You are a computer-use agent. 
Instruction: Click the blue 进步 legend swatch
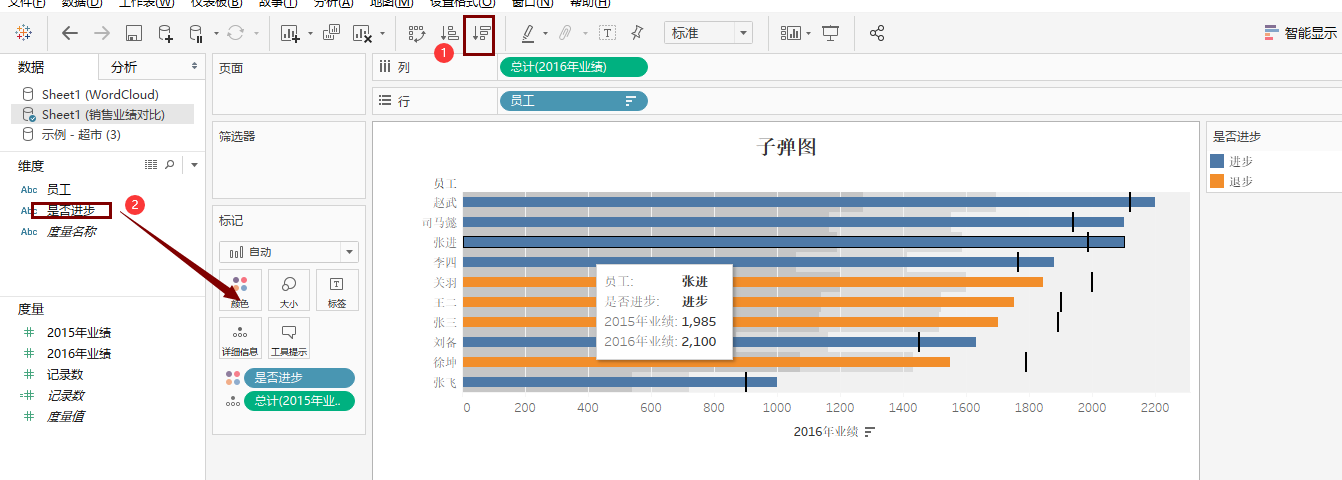[x=1217, y=161]
